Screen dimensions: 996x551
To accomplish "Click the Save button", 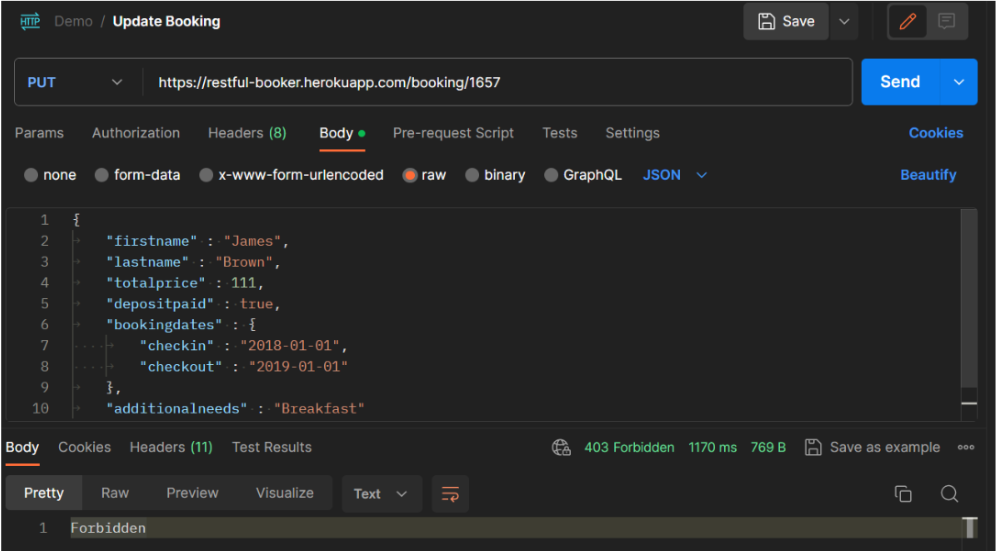I will [786, 22].
